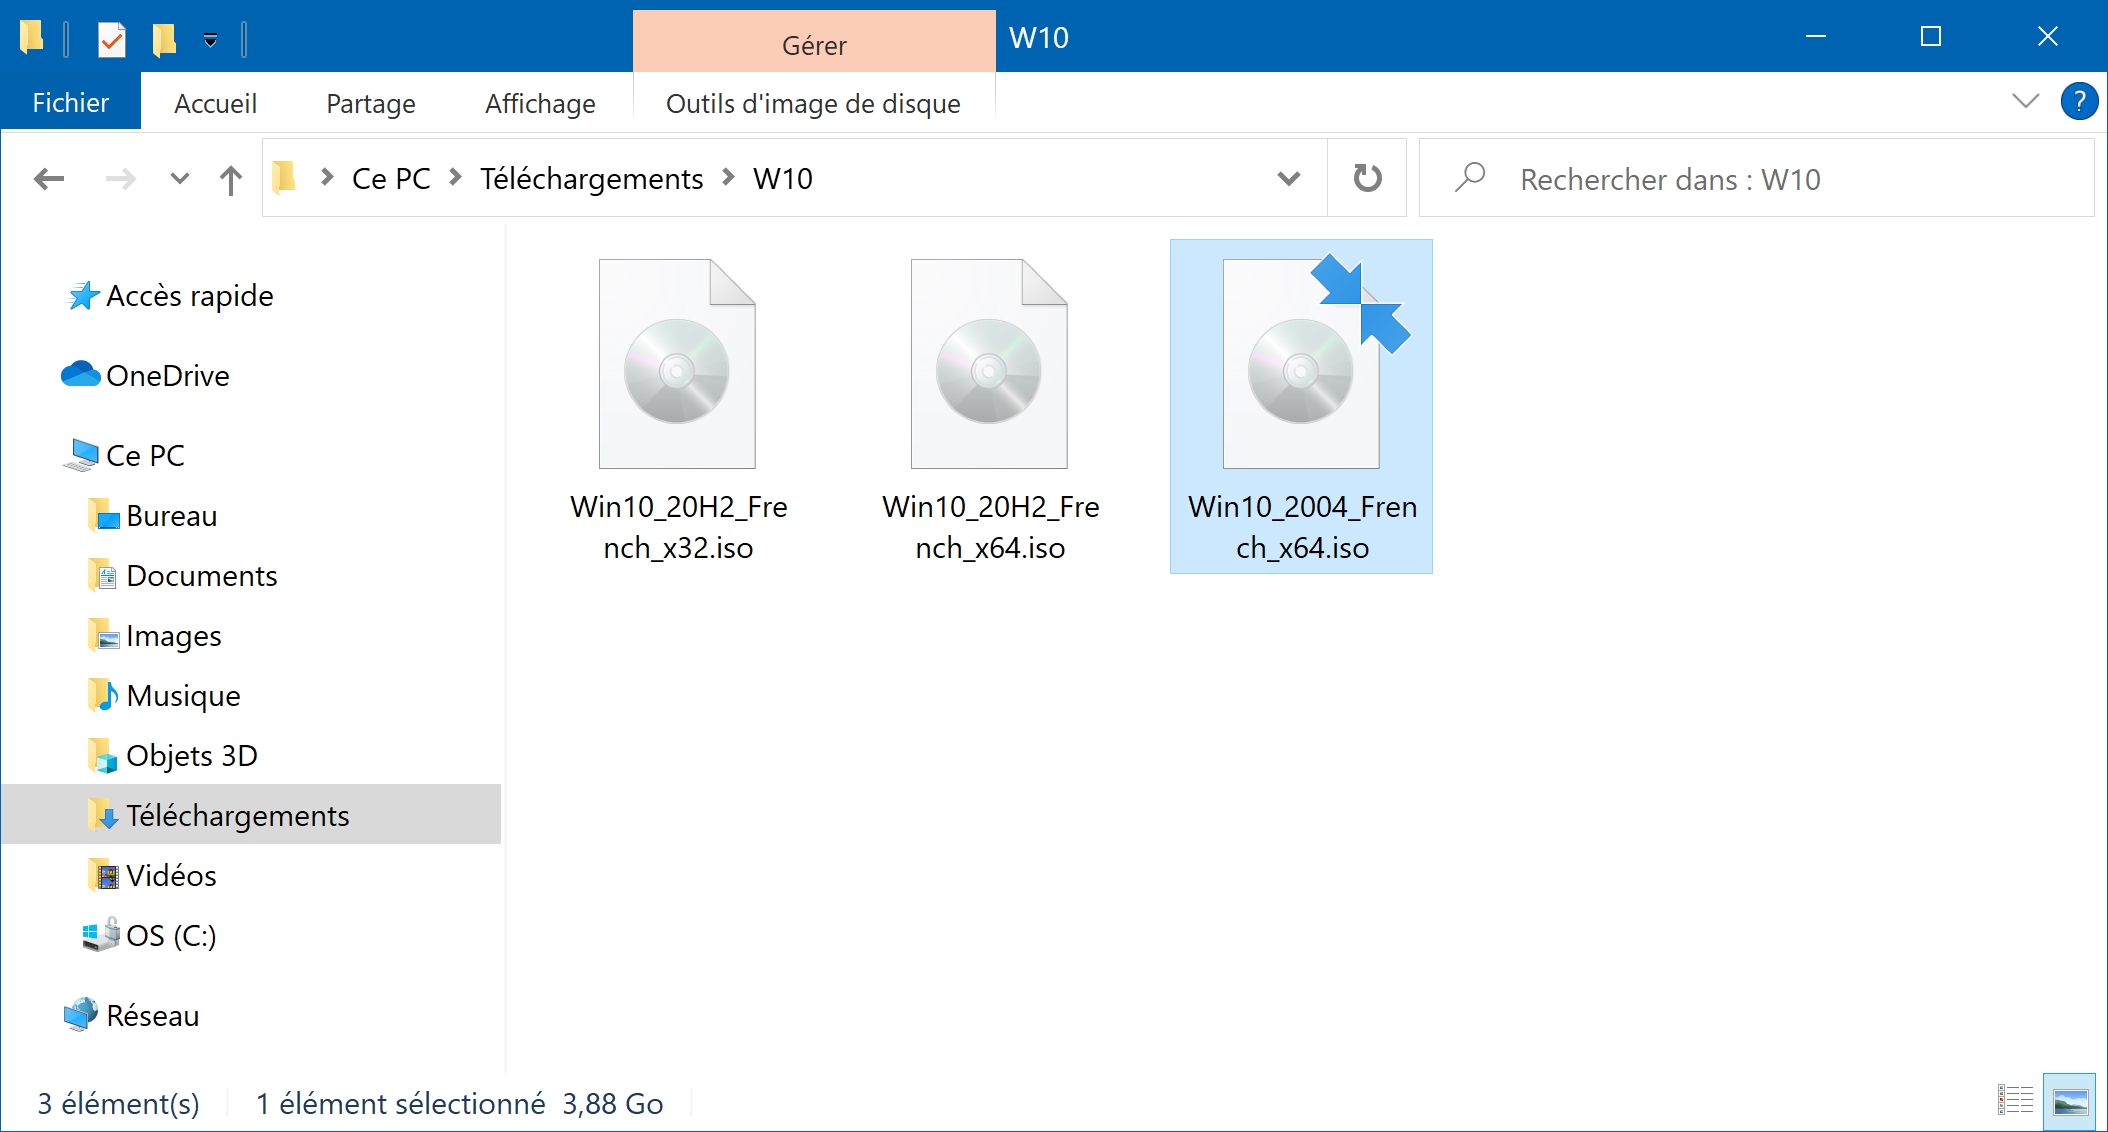Open the Customize Quick Access Toolbar dropdown
Viewport: 2108px width, 1132px height.
coord(210,40)
